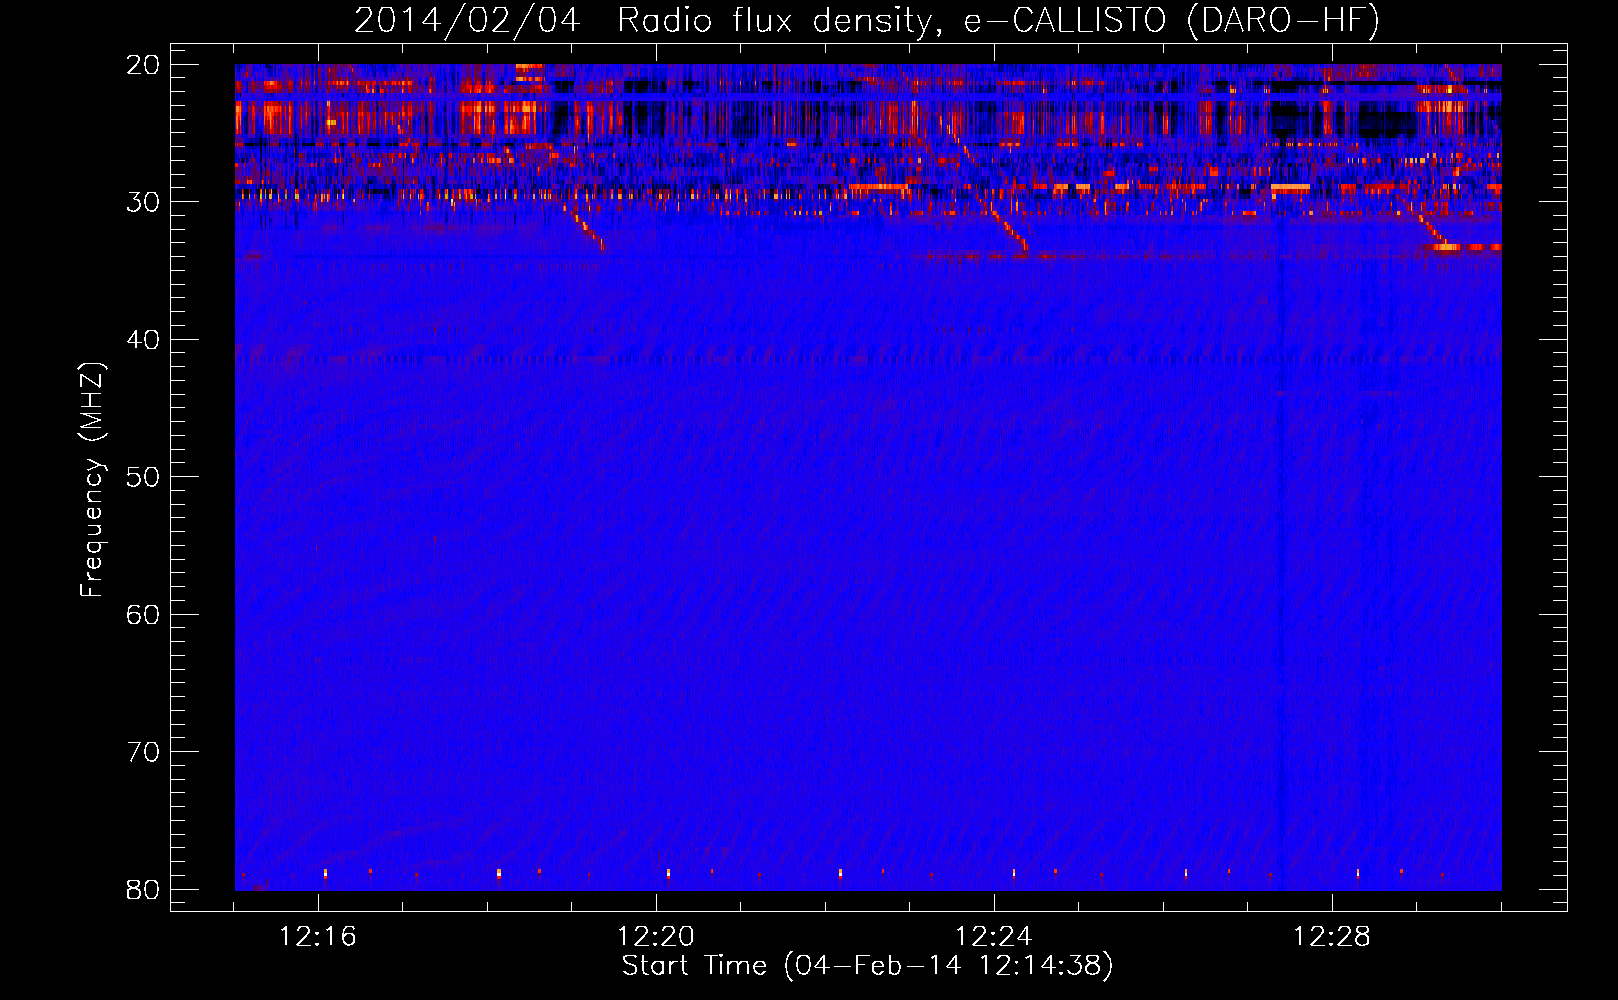Click the 30 MHz frequency tick label
Image resolution: width=1618 pixels, height=1000 pixels.
(x=143, y=202)
